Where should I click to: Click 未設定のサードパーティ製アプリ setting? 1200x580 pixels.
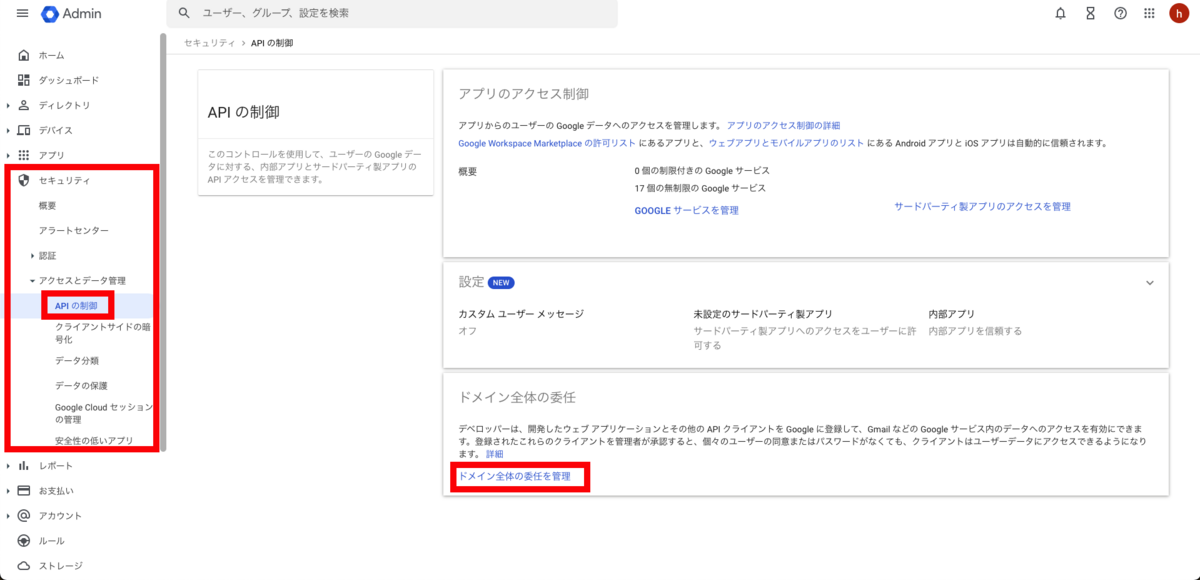[763, 314]
